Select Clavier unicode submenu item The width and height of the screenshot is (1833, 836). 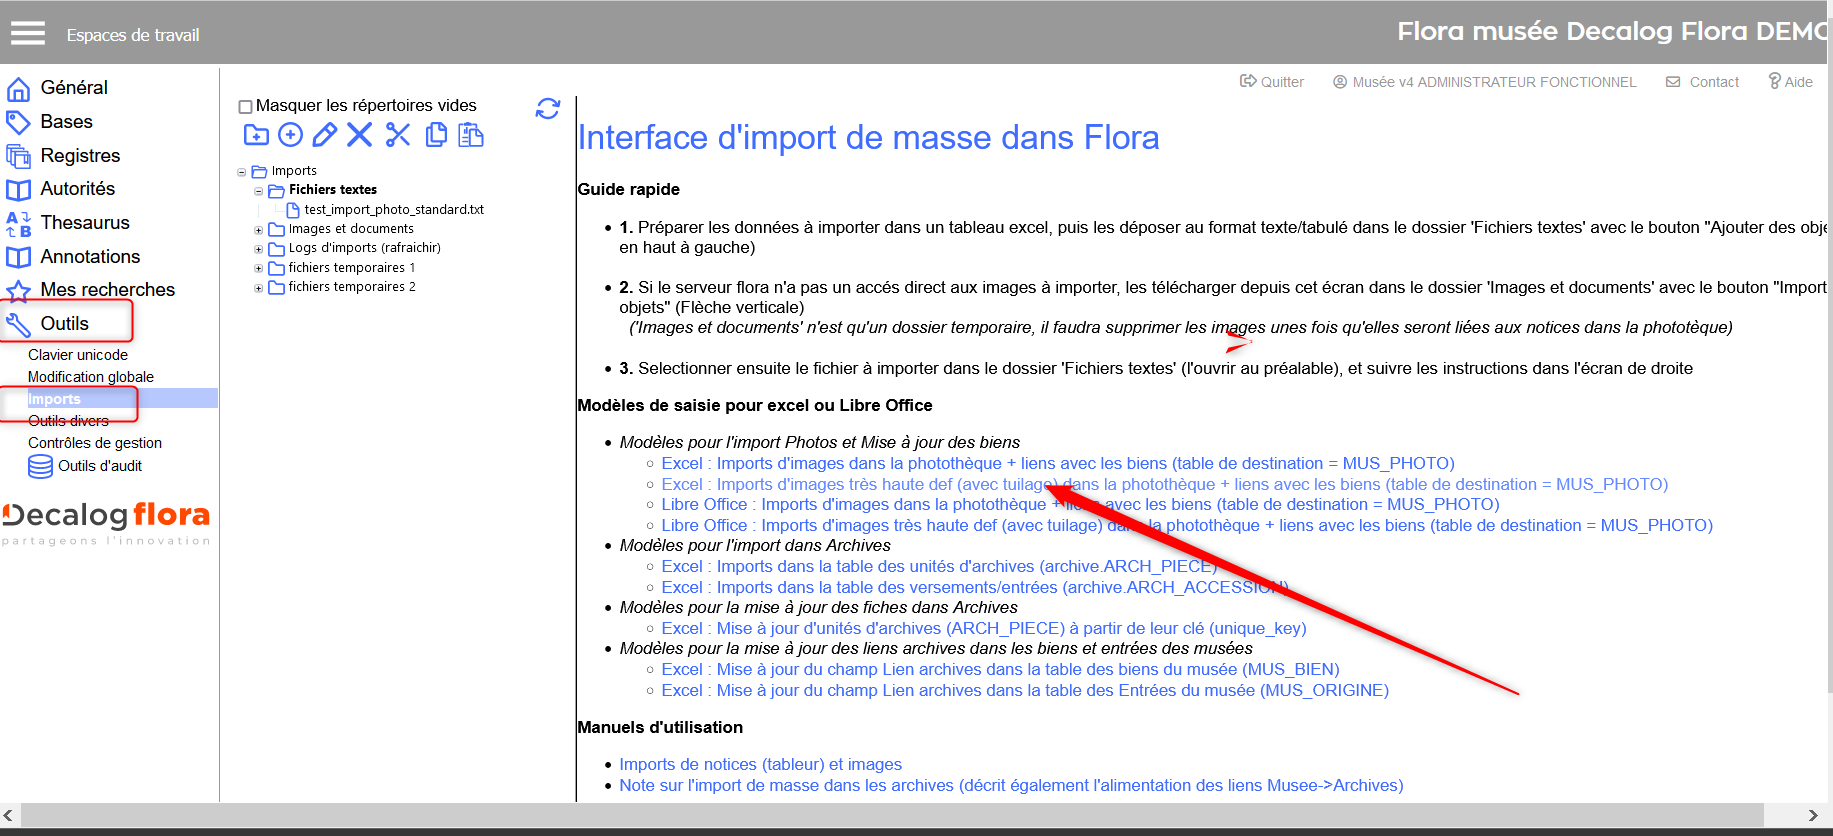point(78,355)
